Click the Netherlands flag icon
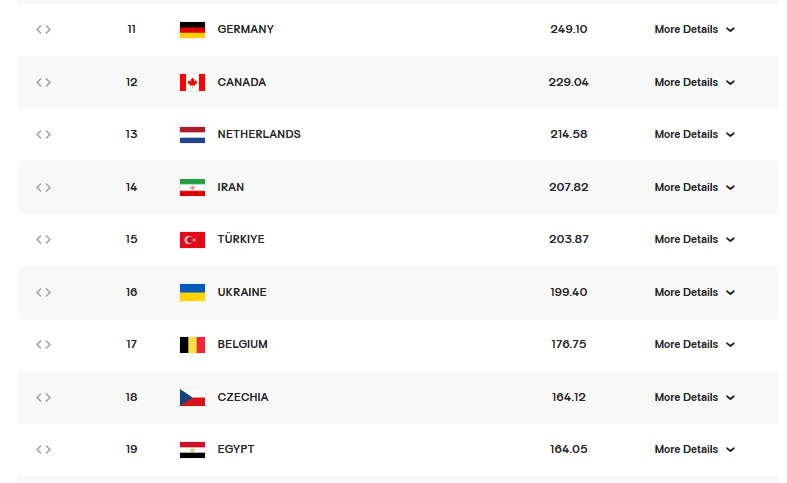This screenshot has height=483, width=787. click(192, 135)
